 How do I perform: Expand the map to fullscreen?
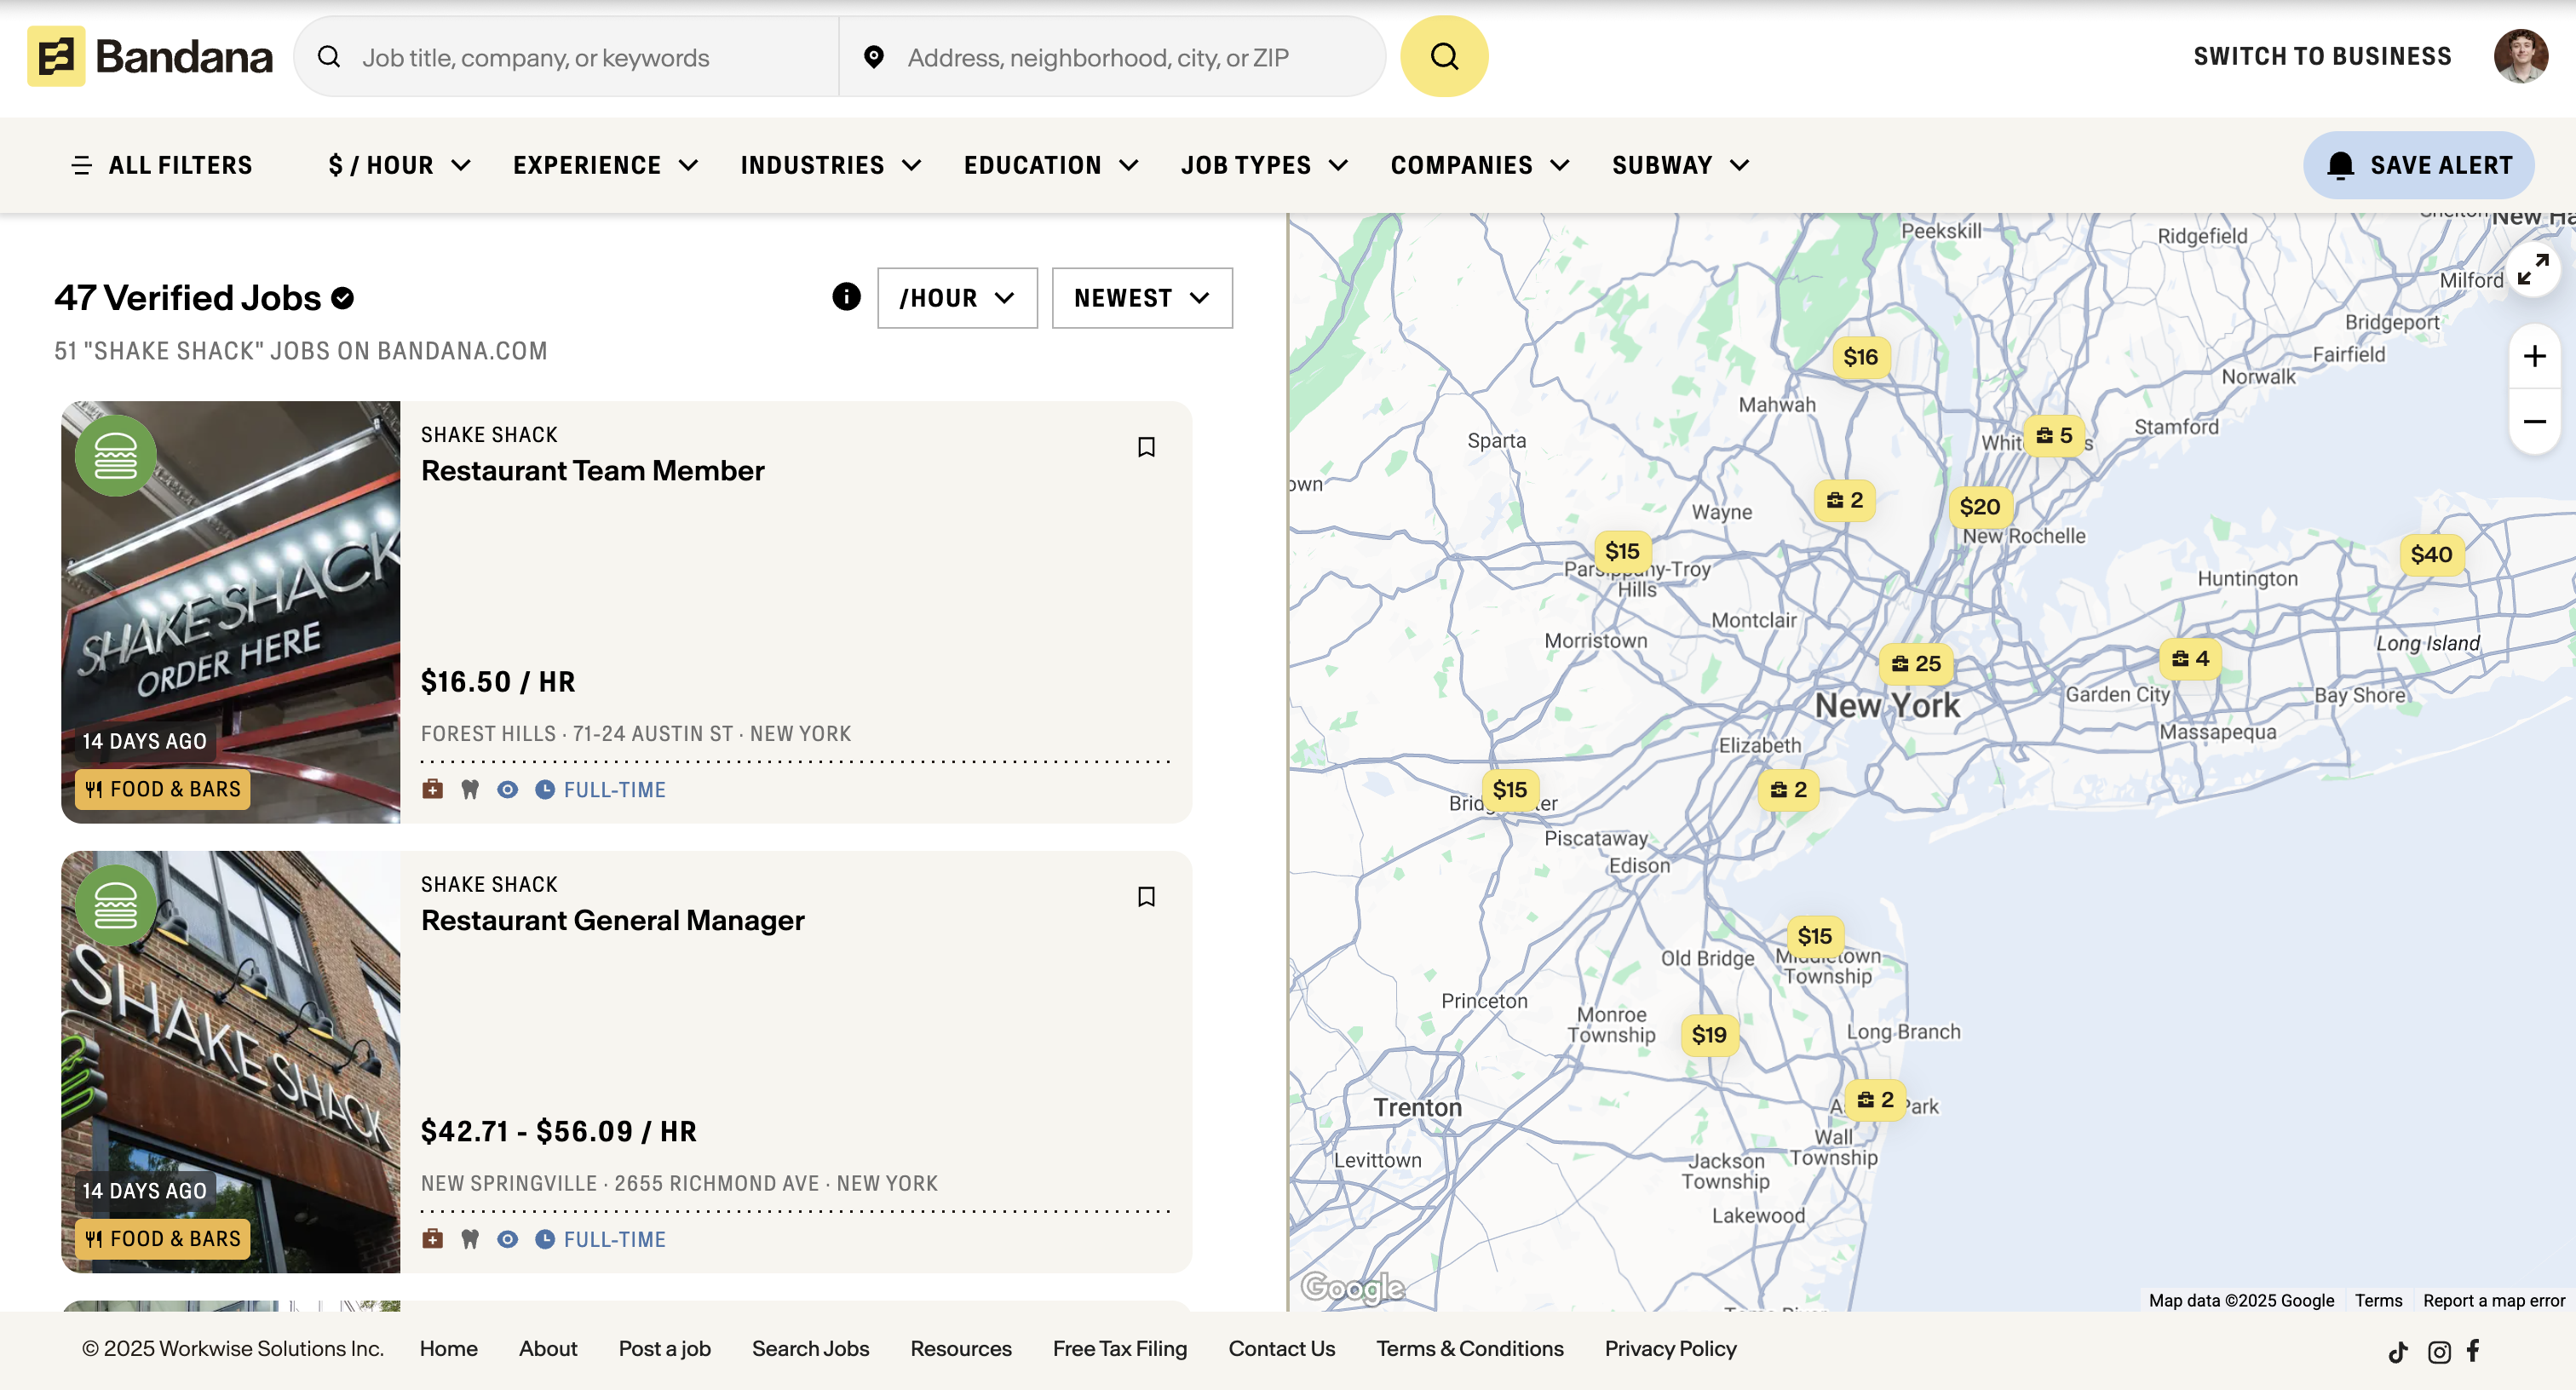click(2532, 270)
